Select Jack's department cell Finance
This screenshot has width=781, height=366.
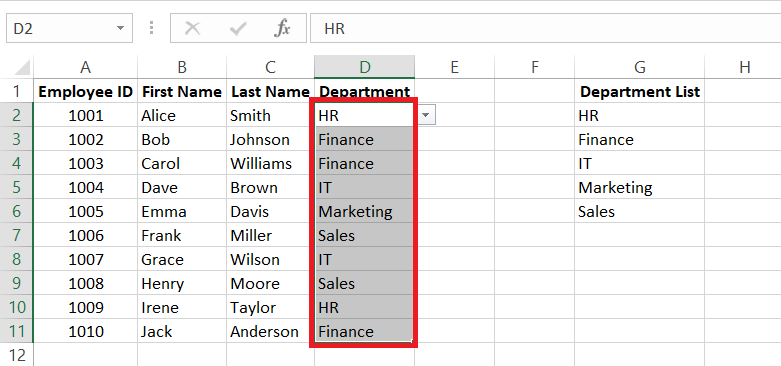click(x=365, y=331)
